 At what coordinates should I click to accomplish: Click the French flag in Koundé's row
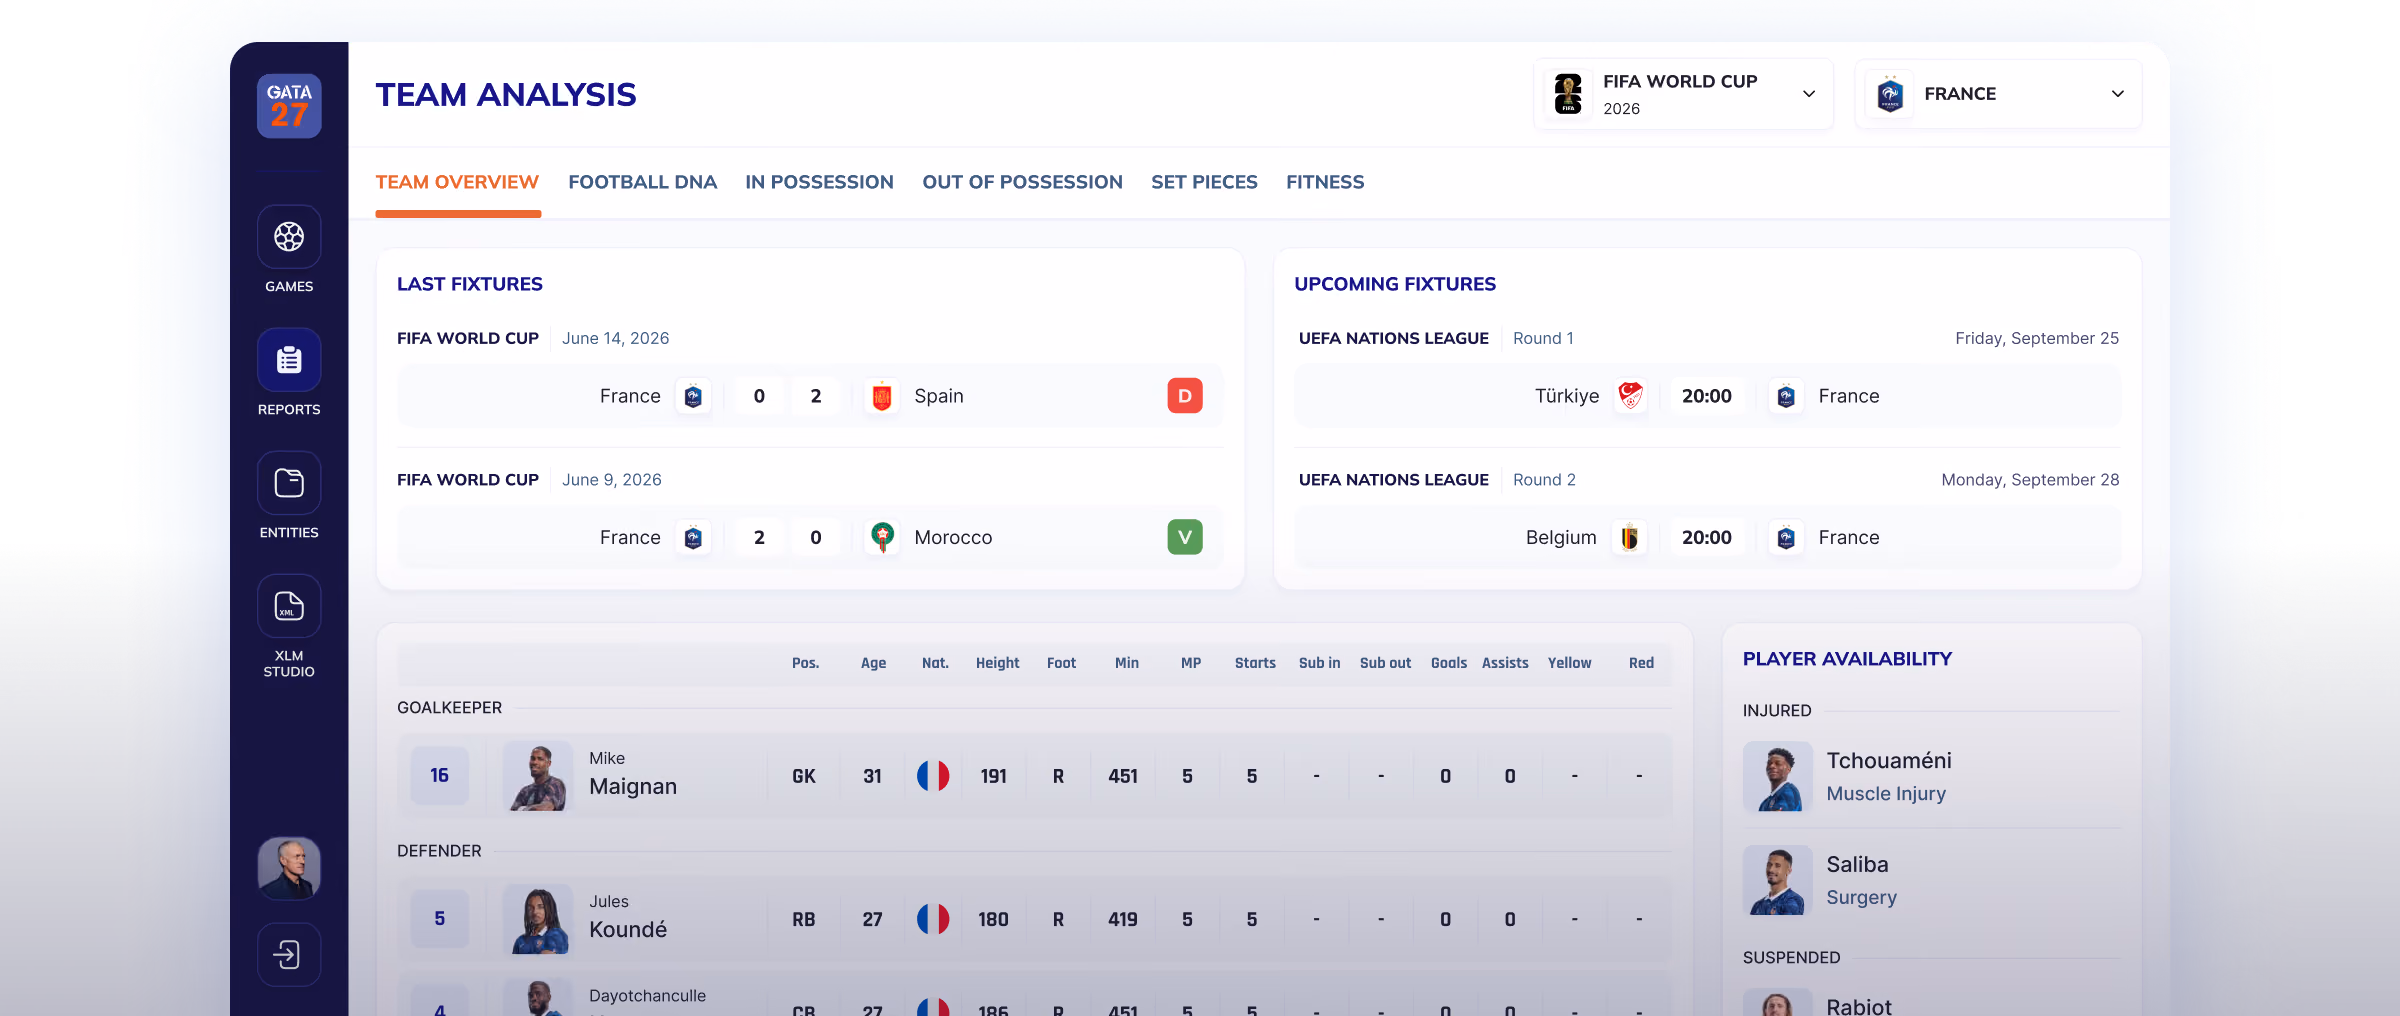pyautogui.click(x=933, y=919)
